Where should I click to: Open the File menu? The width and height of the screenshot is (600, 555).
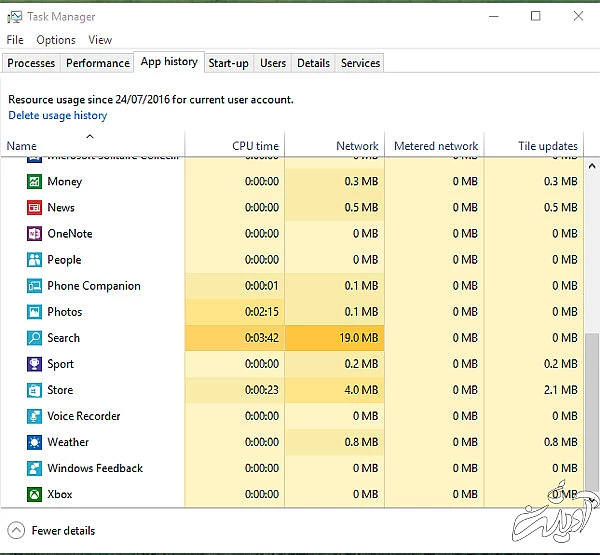tap(15, 40)
